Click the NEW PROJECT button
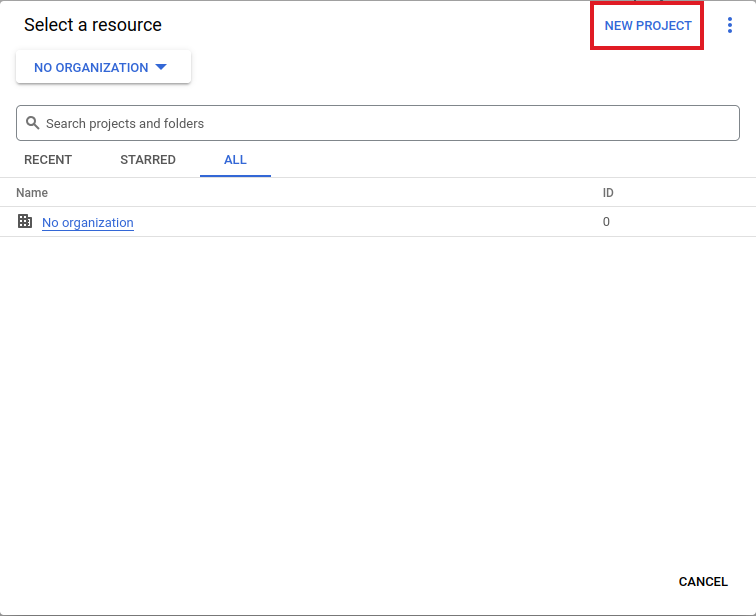 [648, 26]
